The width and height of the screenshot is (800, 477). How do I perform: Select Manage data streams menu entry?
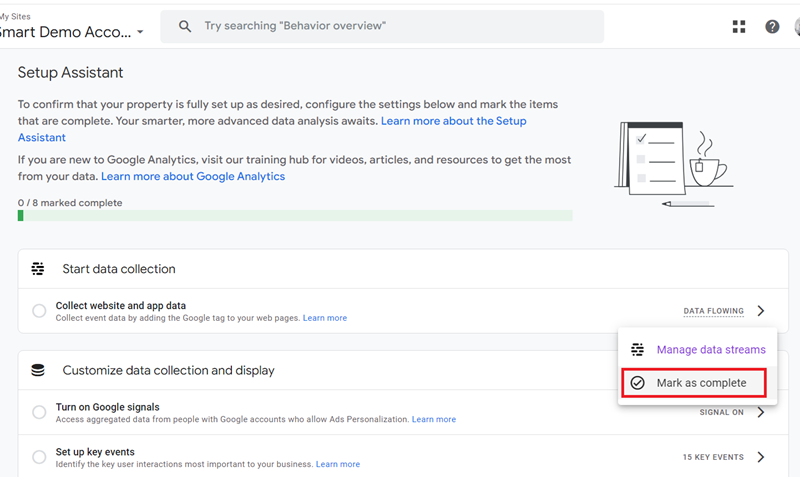point(697,349)
